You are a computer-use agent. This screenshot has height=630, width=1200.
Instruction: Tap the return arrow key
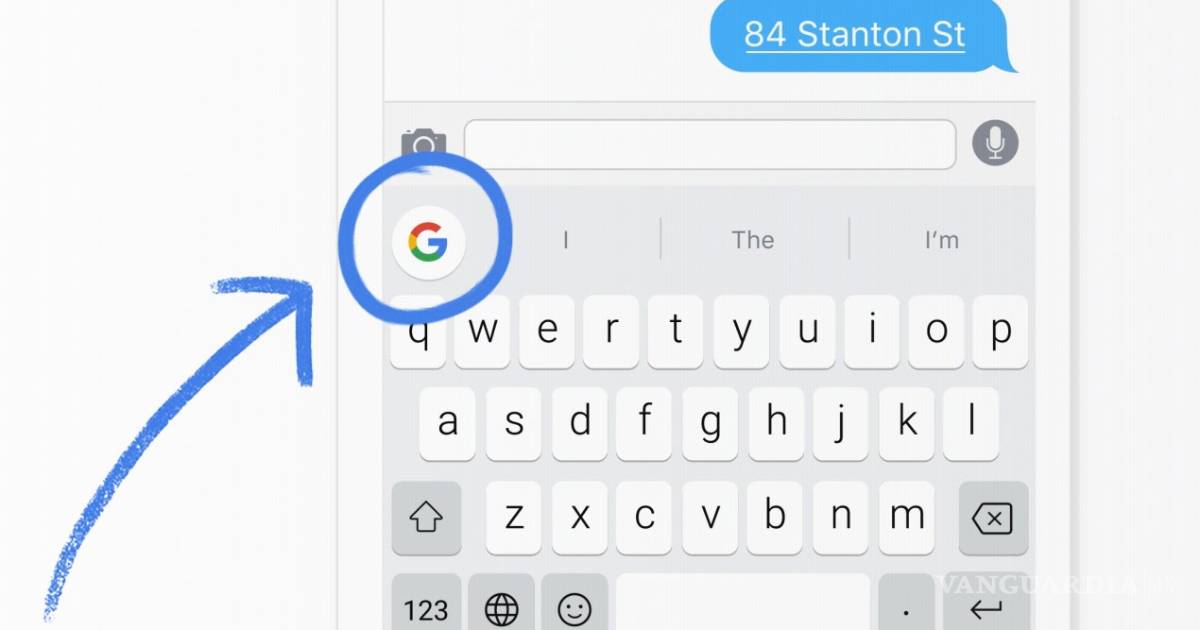pos(985,607)
